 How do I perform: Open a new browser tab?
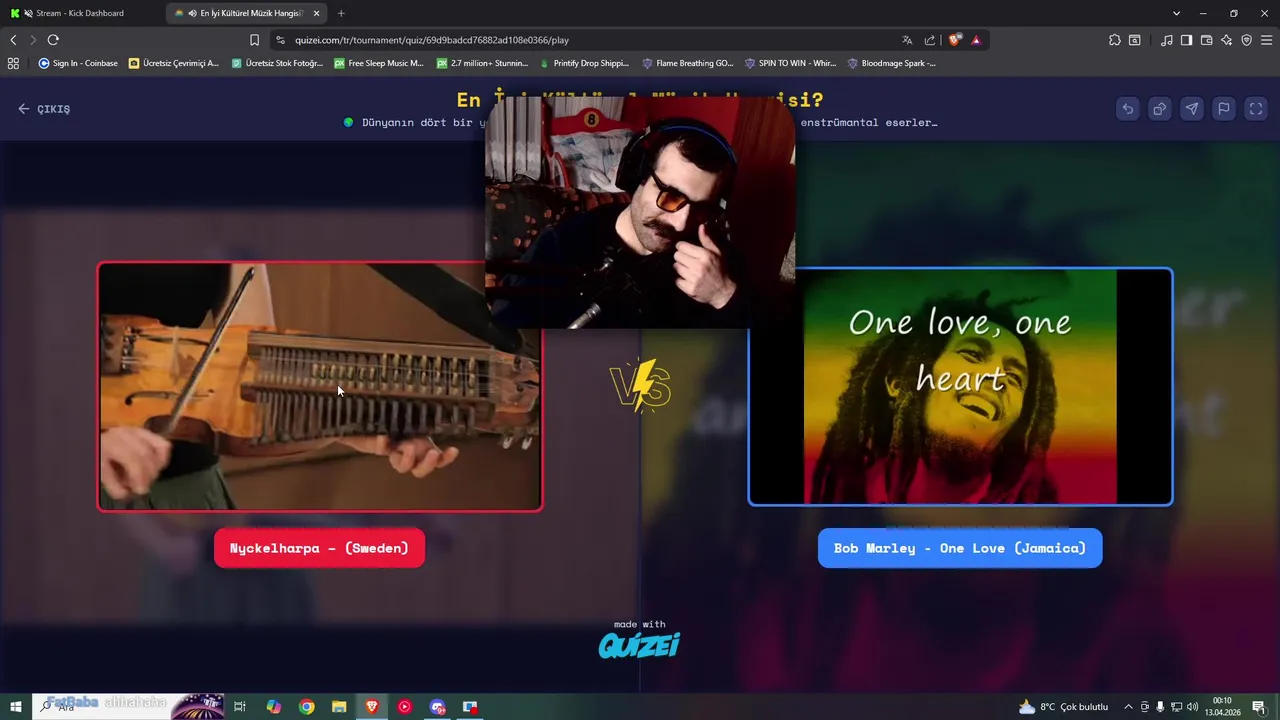click(x=341, y=13)
